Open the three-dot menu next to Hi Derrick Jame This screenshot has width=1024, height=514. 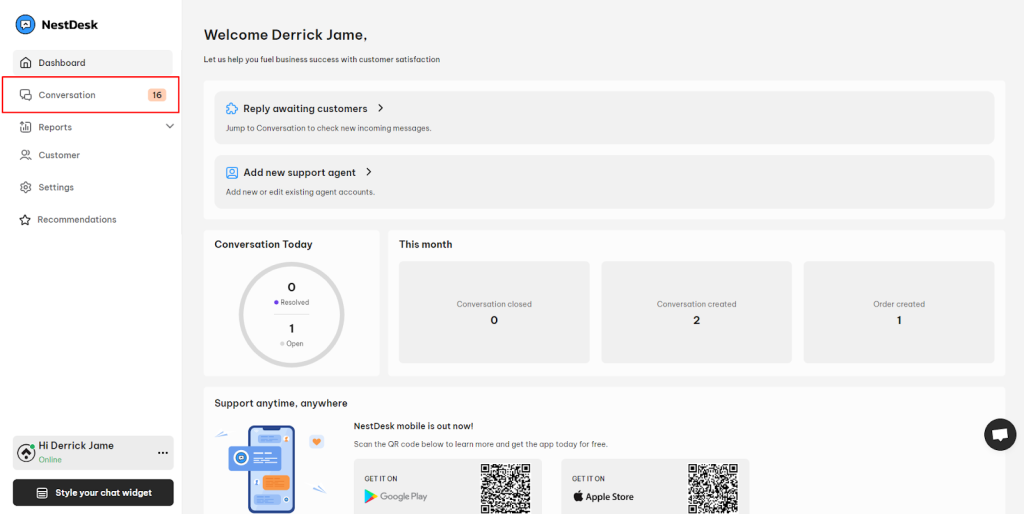163,453
